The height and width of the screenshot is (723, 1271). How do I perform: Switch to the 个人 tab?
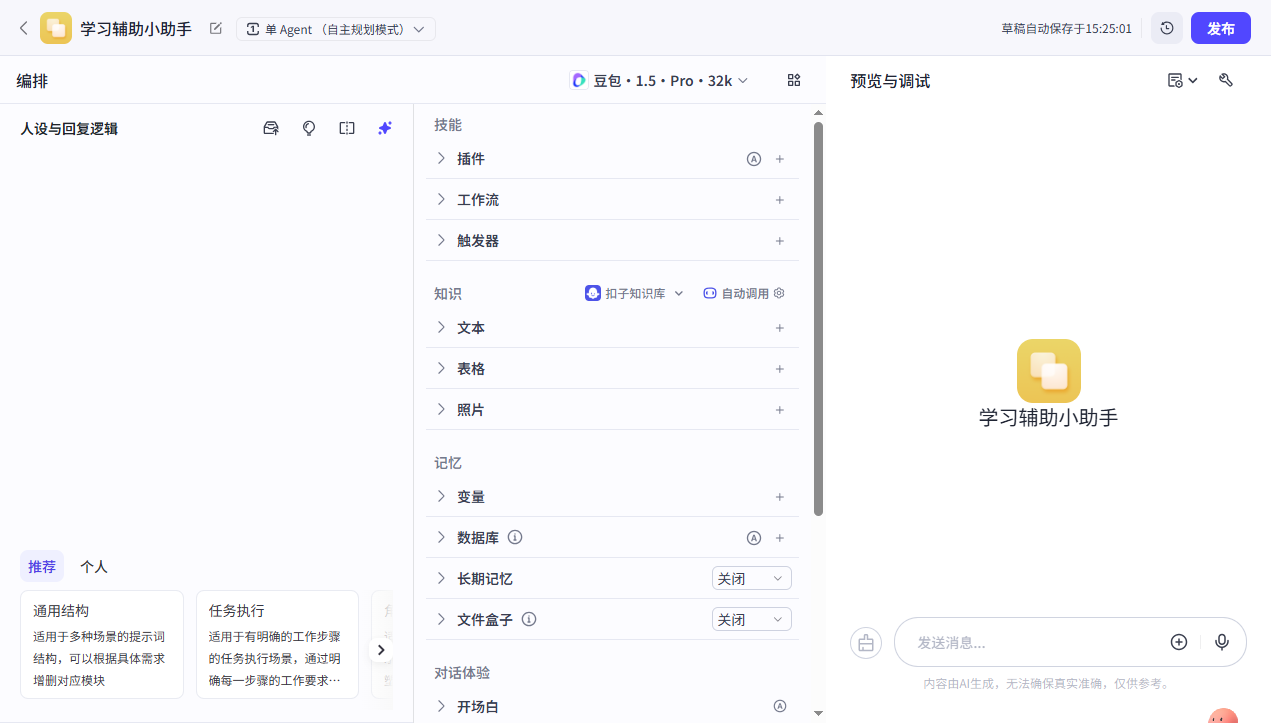pyautogui.click(x=93, y=566)
